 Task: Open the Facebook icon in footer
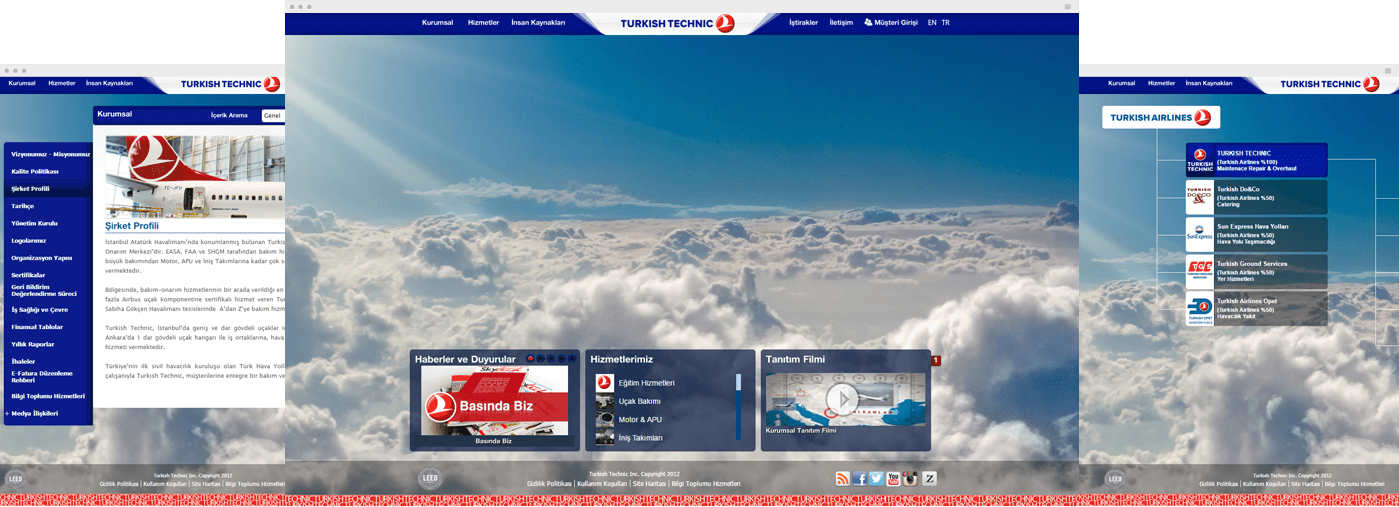click(x=859, y=479)
